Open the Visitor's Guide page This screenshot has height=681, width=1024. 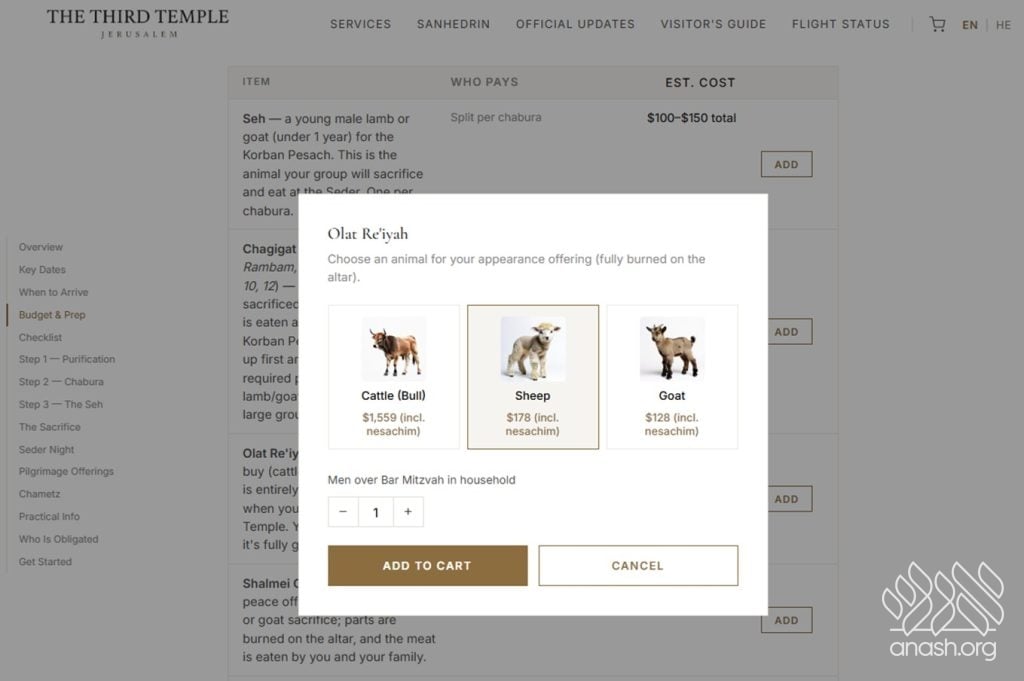pyautogui.click(x=713, y=24)
